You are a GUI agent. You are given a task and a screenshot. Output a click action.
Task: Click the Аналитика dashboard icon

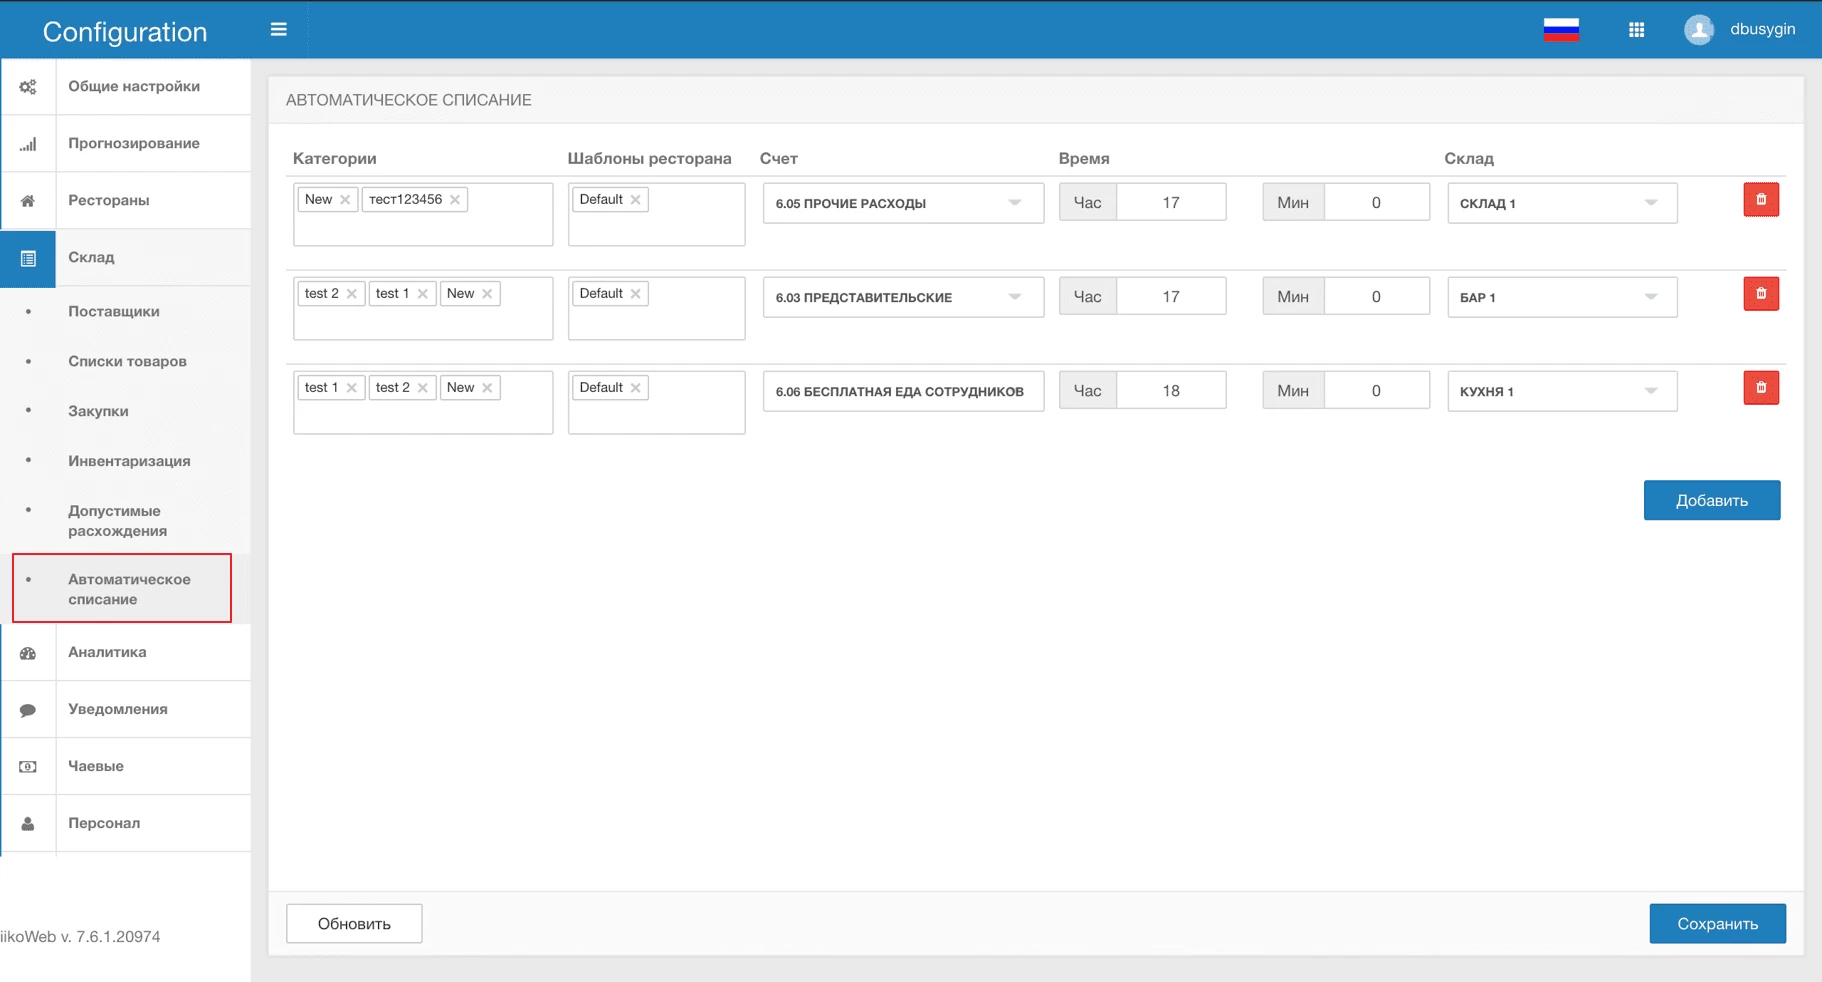tap(28, 653)
